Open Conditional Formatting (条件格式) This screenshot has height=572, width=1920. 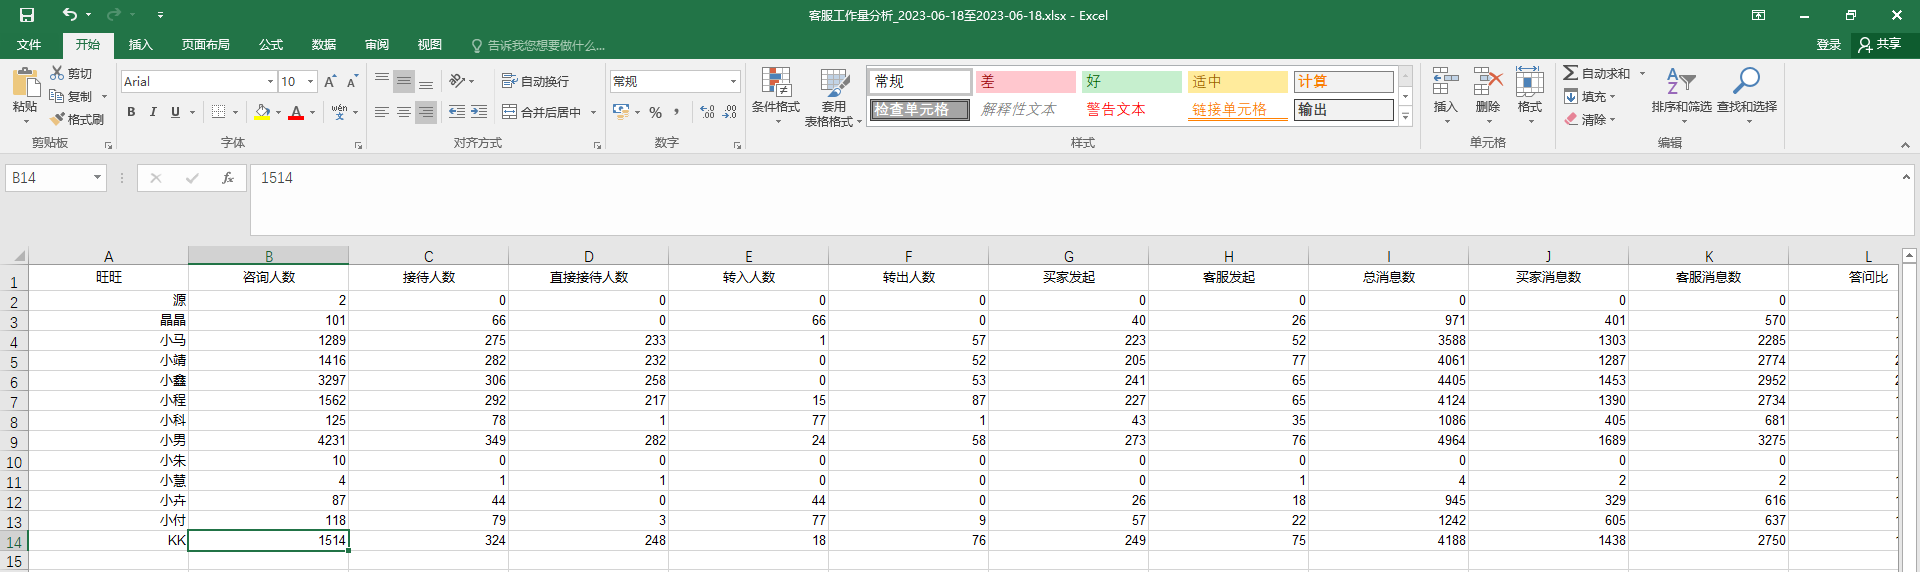775,93
